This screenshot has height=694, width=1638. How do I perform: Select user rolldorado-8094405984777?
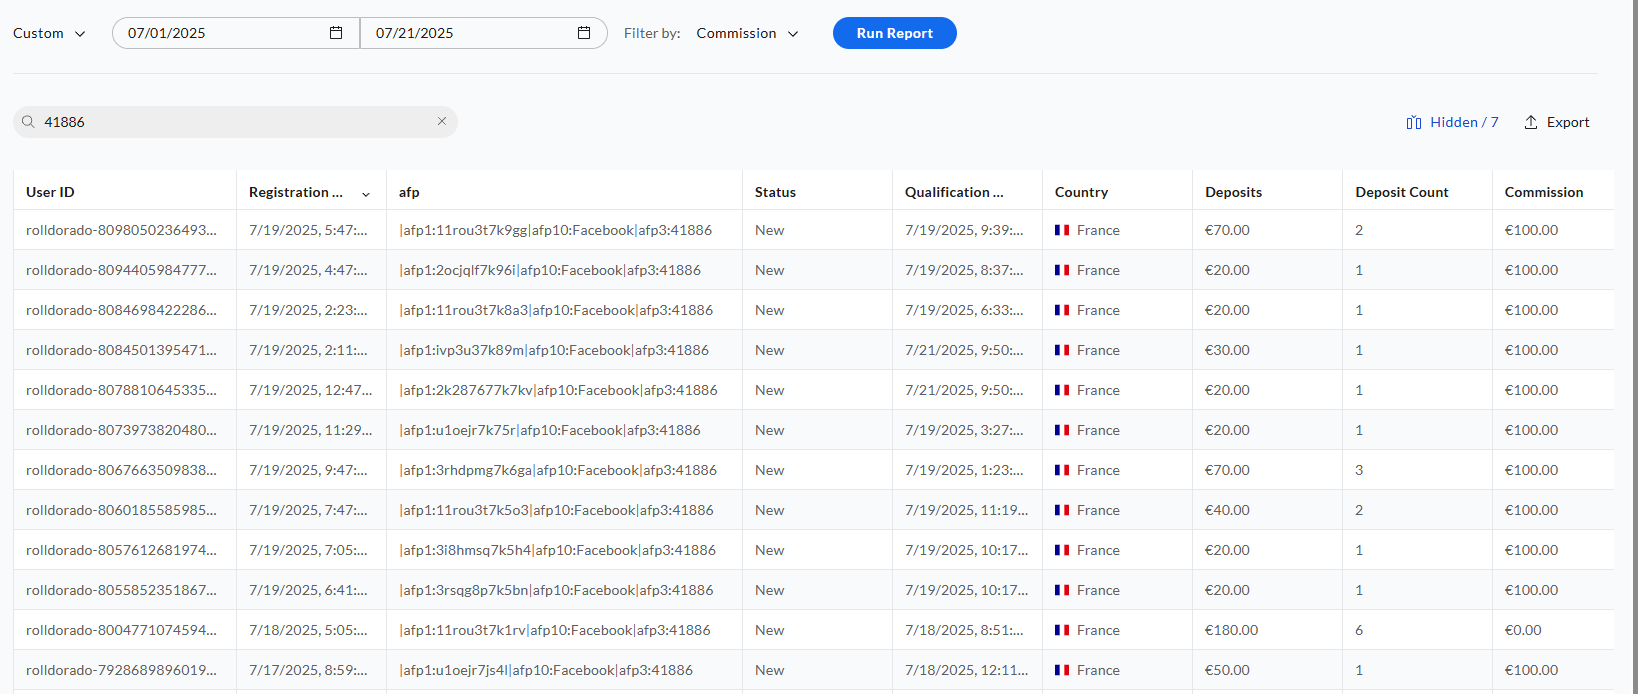tap(121, 270)
